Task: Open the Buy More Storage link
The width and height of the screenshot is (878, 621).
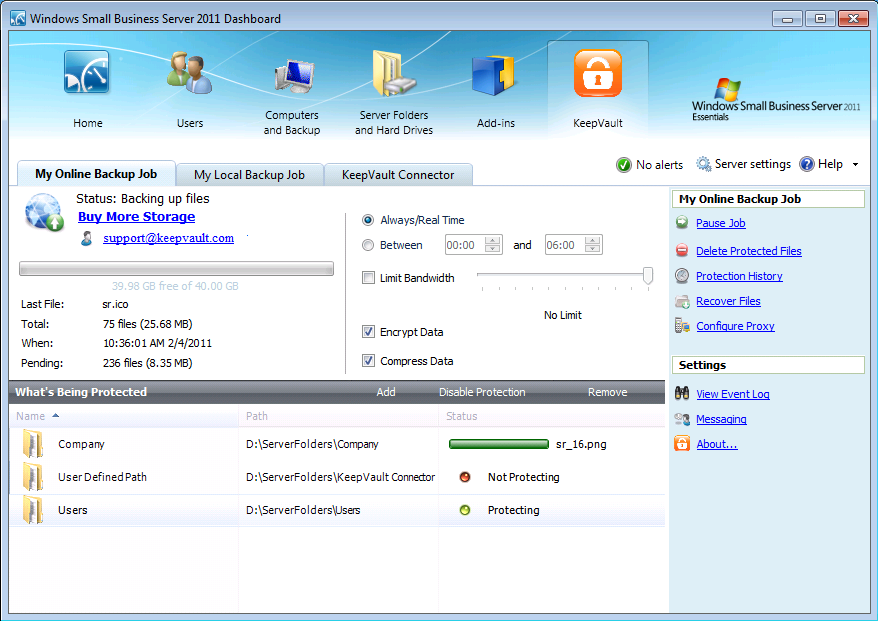Action: point(137,217)
